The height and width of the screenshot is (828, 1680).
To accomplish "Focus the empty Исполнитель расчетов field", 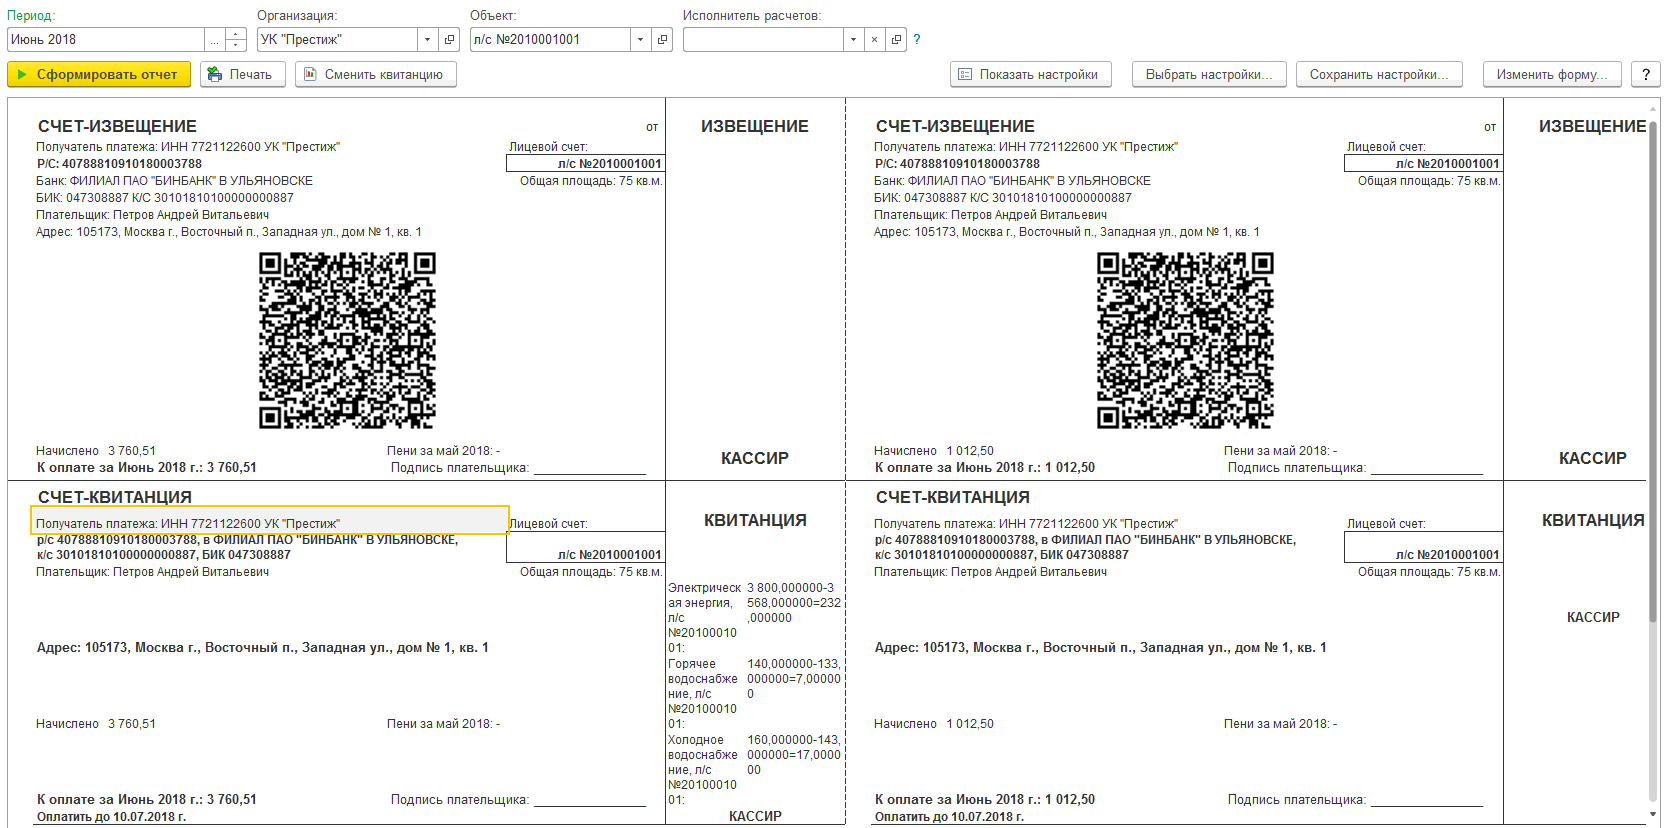I will click(763, 40).
